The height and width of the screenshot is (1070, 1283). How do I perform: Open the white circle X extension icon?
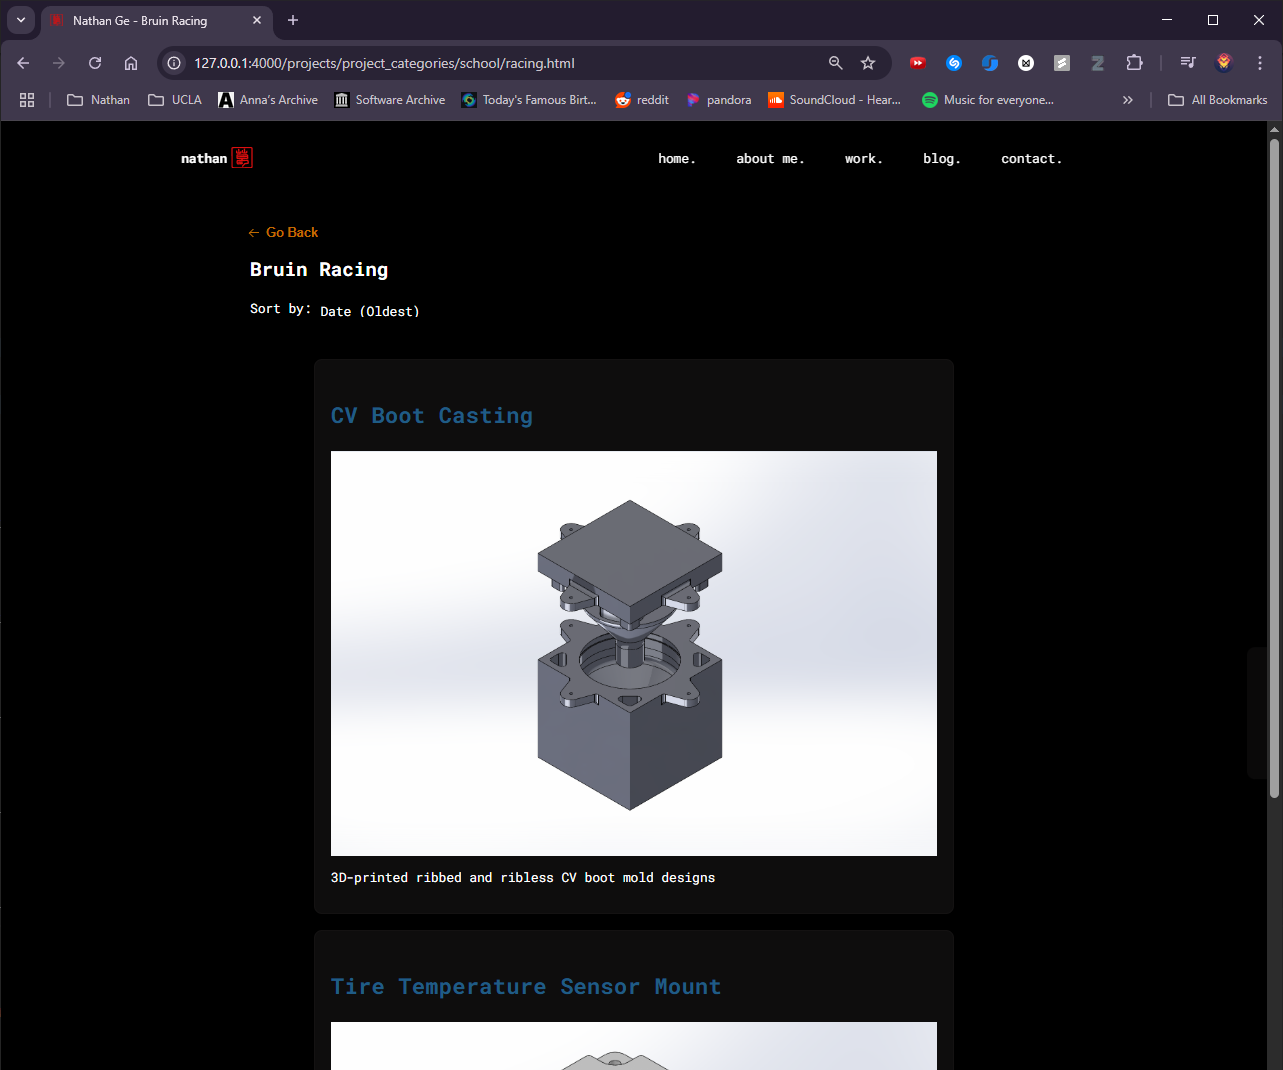1026,63
